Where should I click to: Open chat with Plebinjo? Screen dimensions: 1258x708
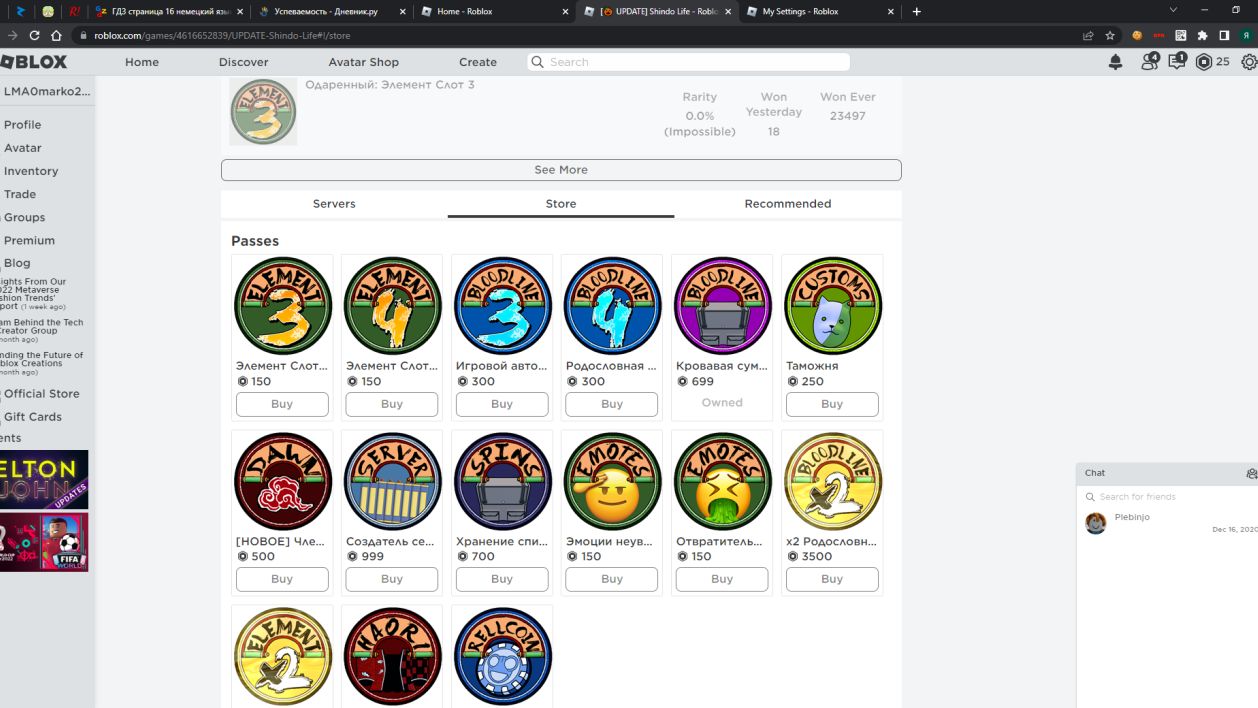(x=1167, y=523)
